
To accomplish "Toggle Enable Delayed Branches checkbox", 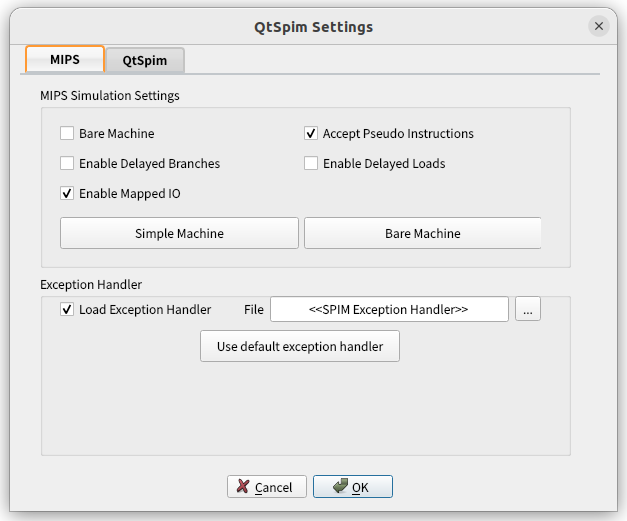I will click(67, 163).
